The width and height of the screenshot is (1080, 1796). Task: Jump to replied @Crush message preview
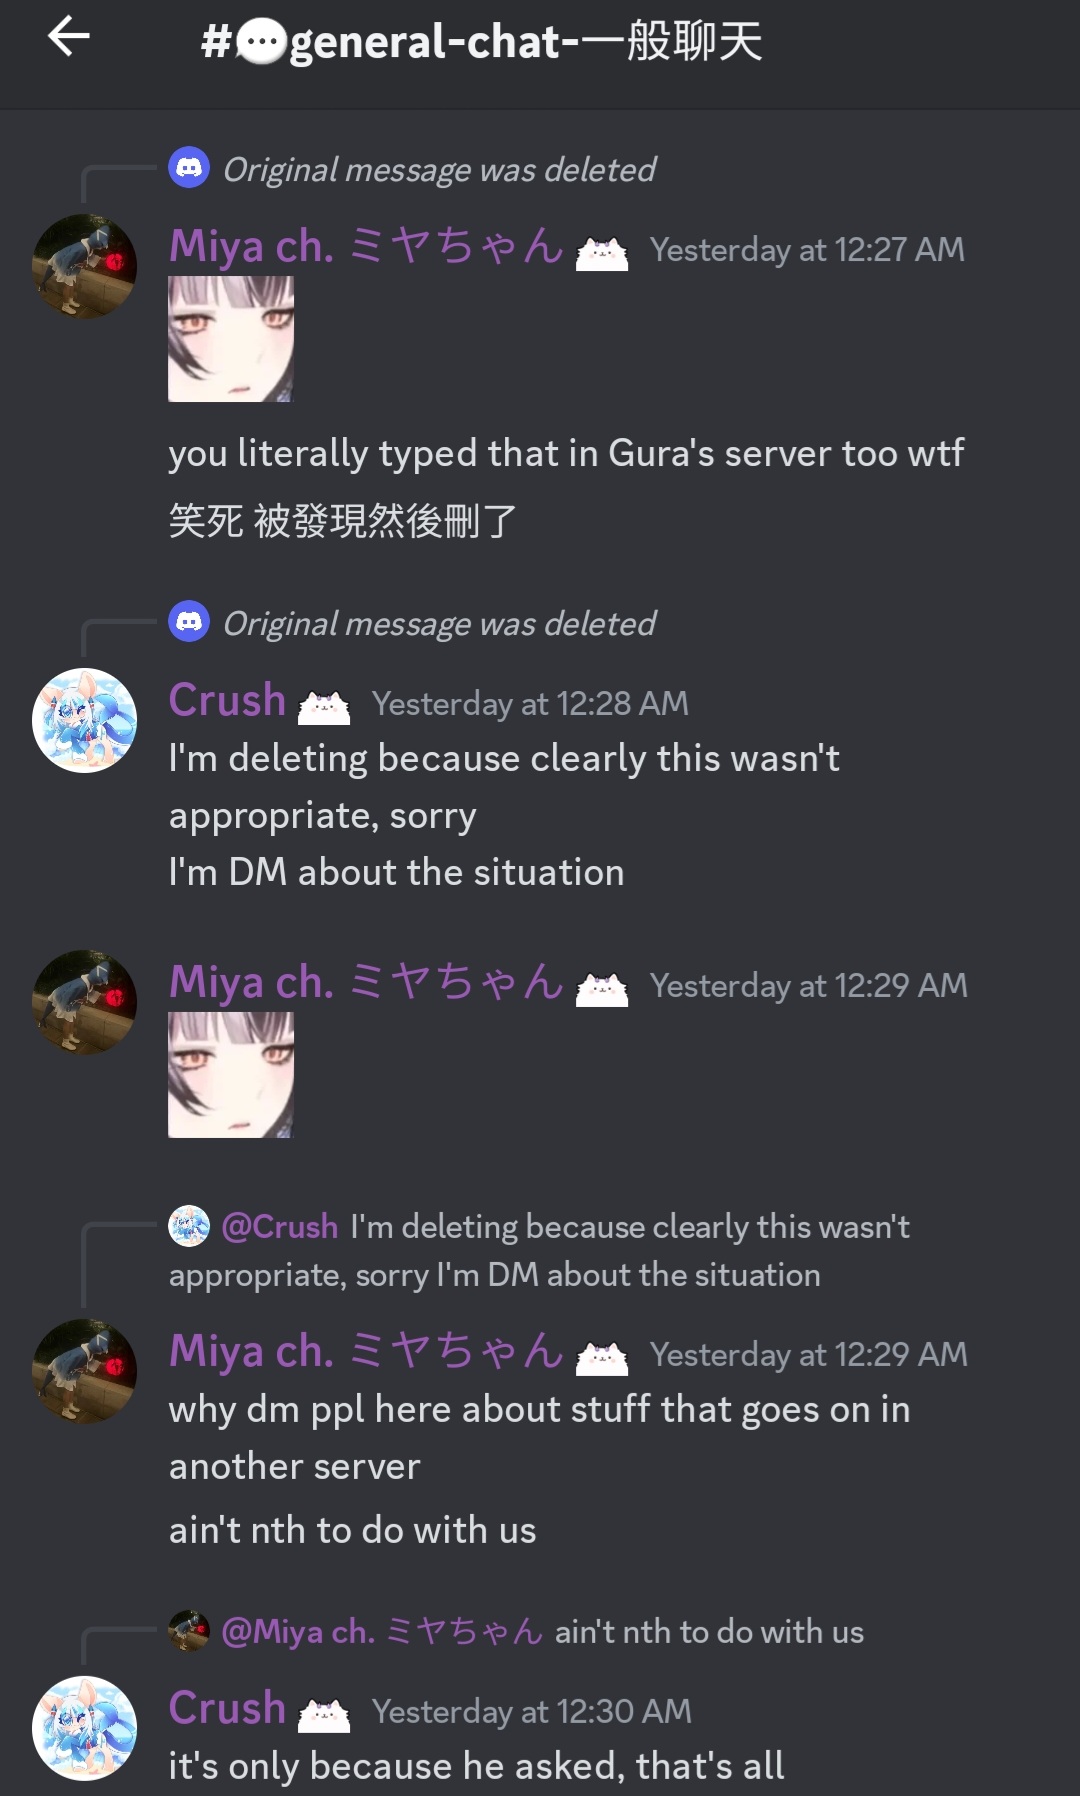(540, 1250)
